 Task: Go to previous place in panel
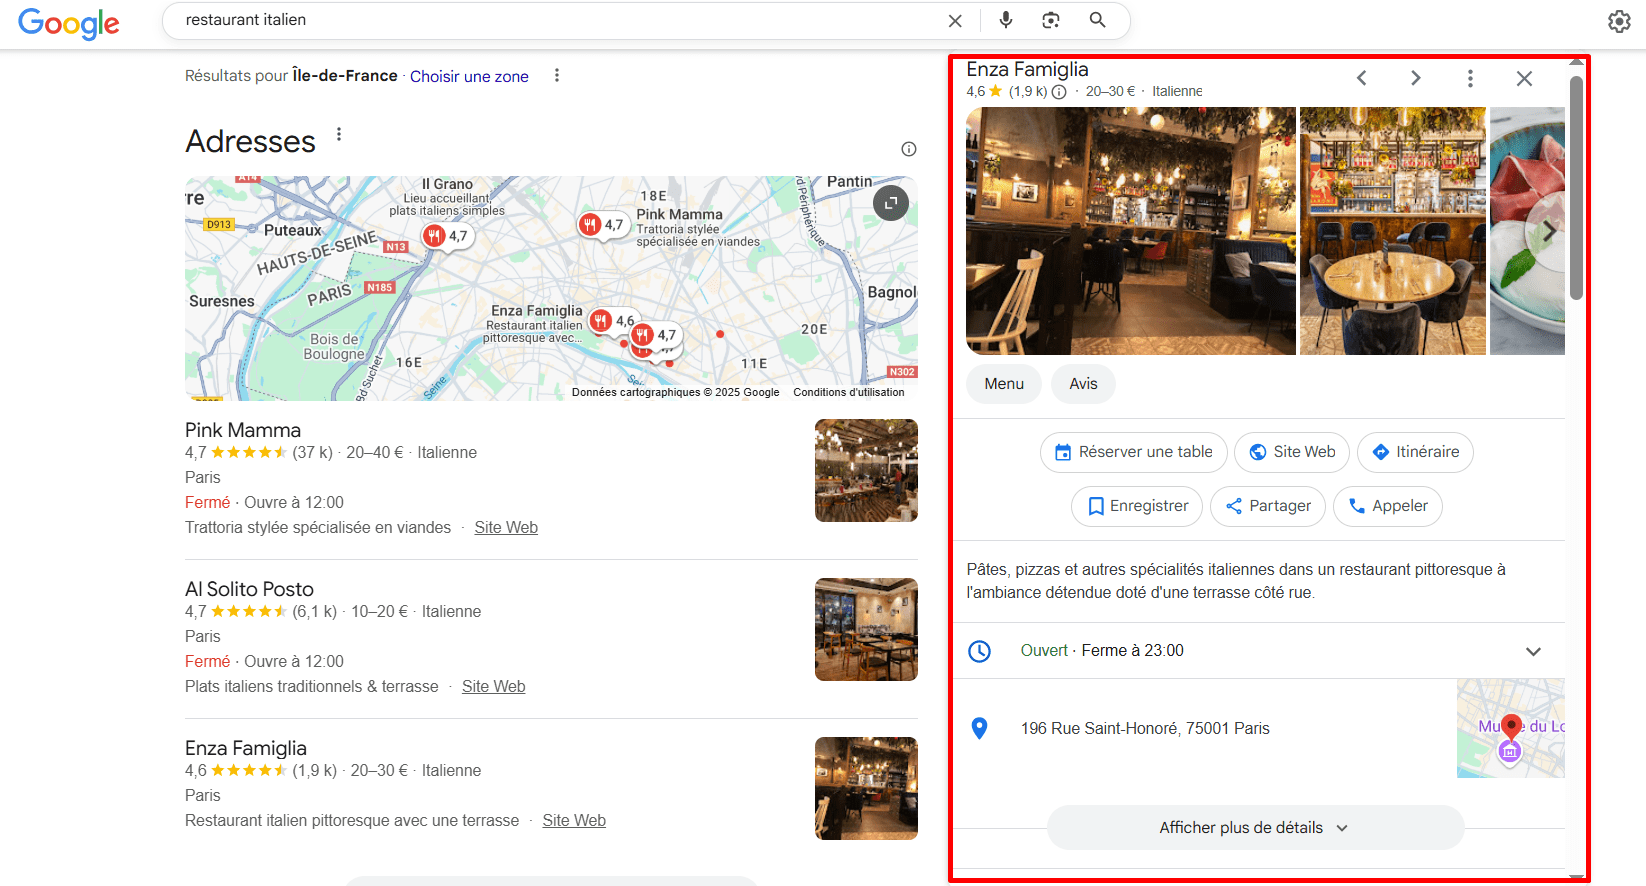1361,78
